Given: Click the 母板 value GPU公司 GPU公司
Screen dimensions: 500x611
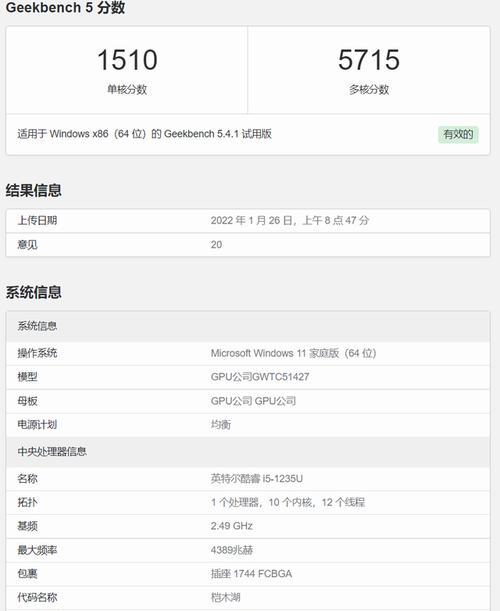Looking at the screenshot, I should click(x=253, y=401).
